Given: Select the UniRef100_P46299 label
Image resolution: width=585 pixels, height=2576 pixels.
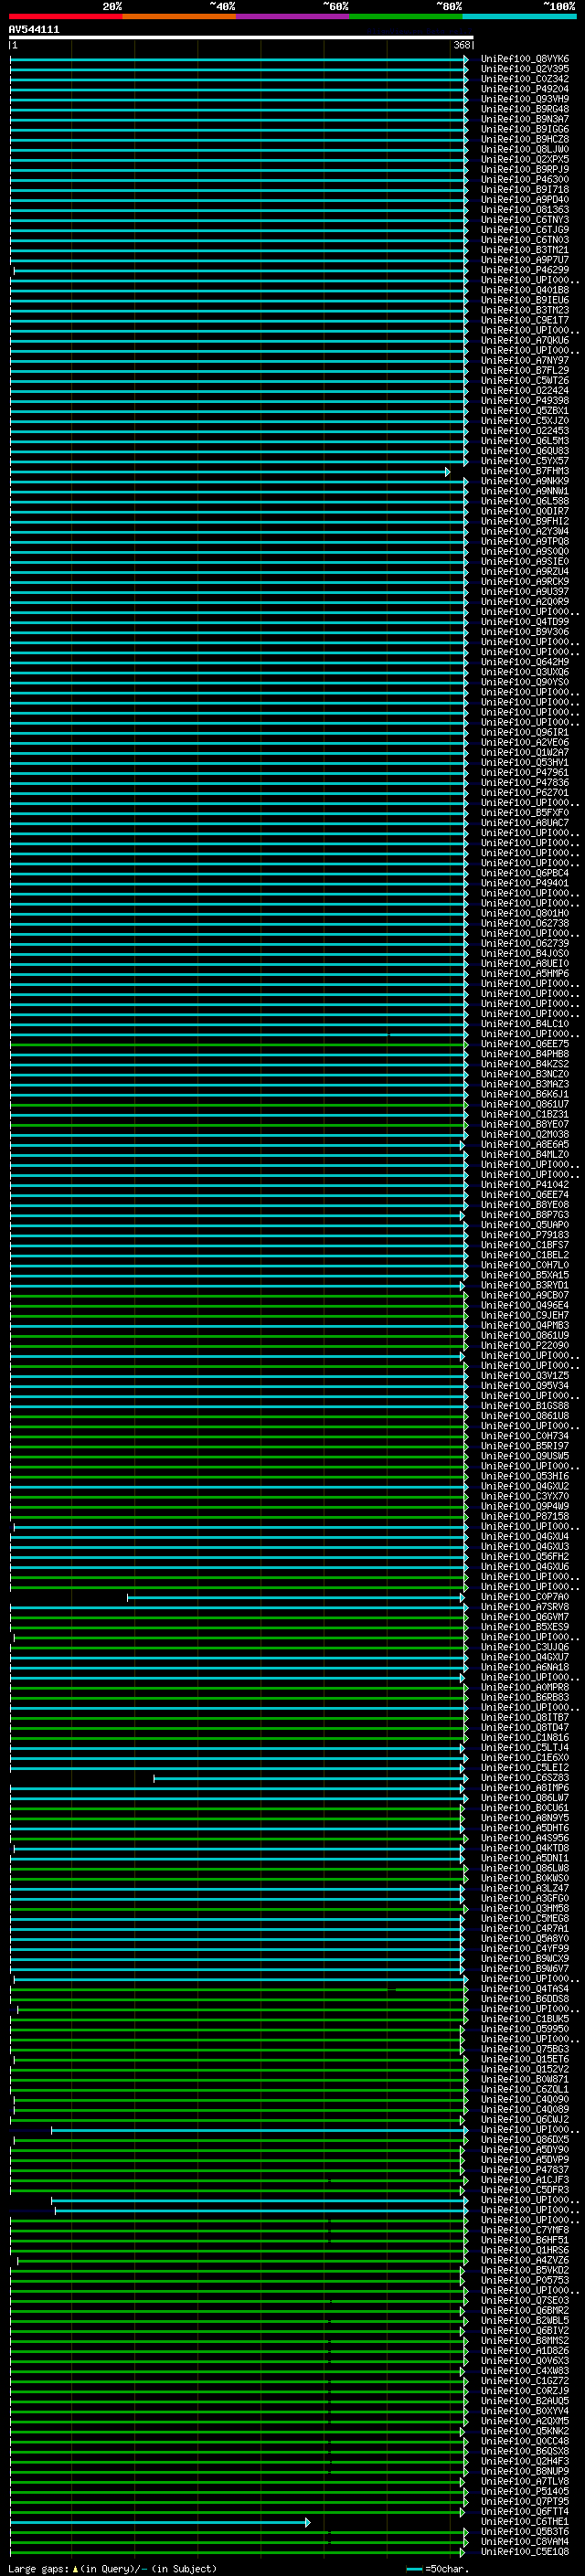Looking at the screenshot, I should point(525,270).
